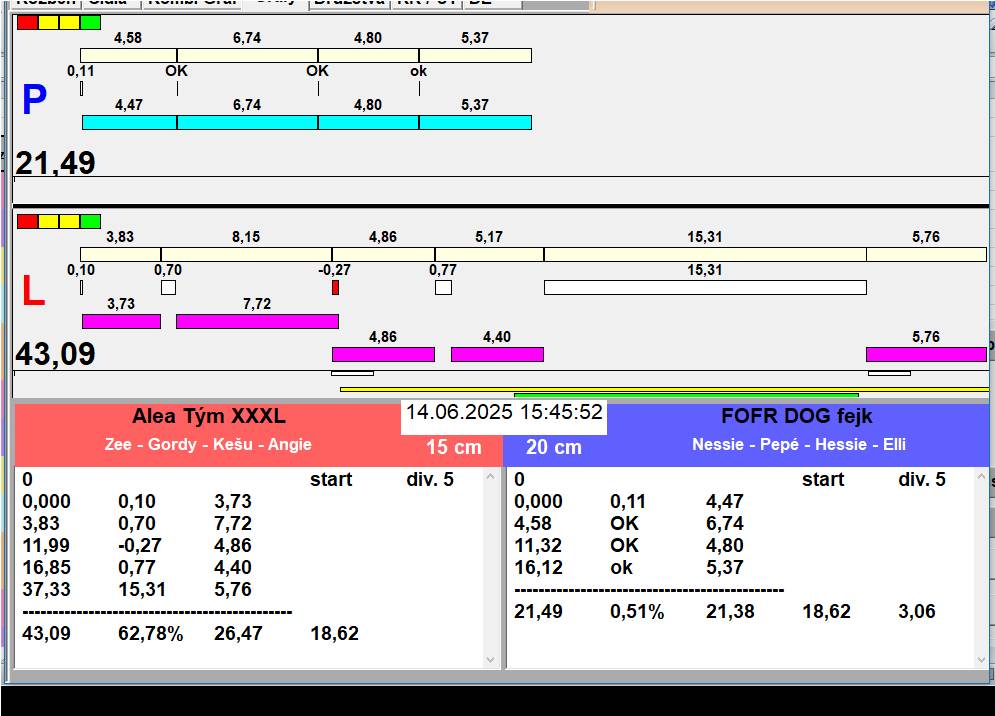Select the red -0,27 fault marker in lane L
This screenshot has height=716, width=995.
click(x=335, y=287)
